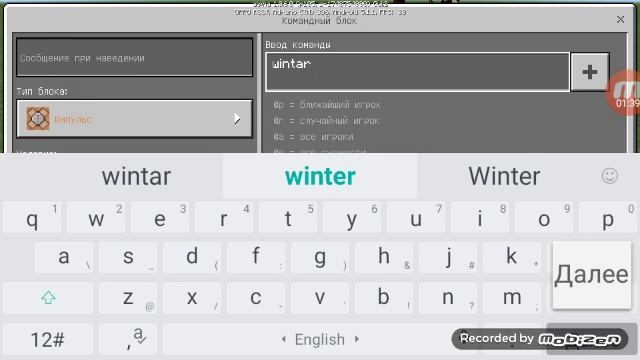
Task: Click the left arrow beside English
Action: [284, 339]
